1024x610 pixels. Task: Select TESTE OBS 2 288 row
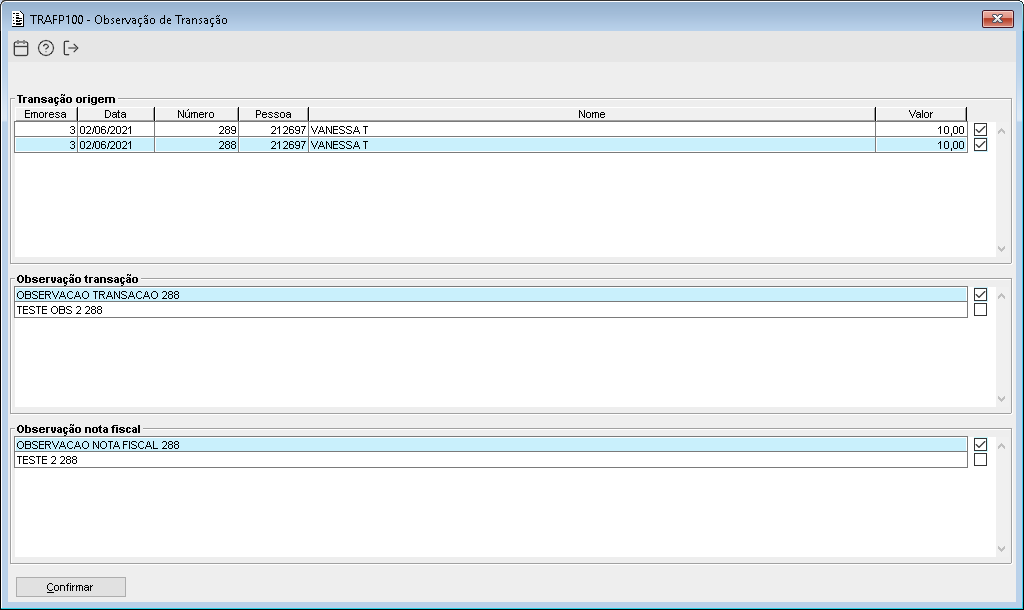[x=490, y=310]
